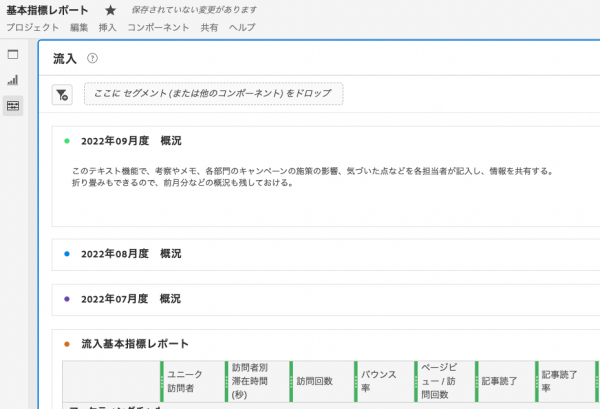Click the blue dot beside 2022年08月度 概況

(x=67, y=254)
